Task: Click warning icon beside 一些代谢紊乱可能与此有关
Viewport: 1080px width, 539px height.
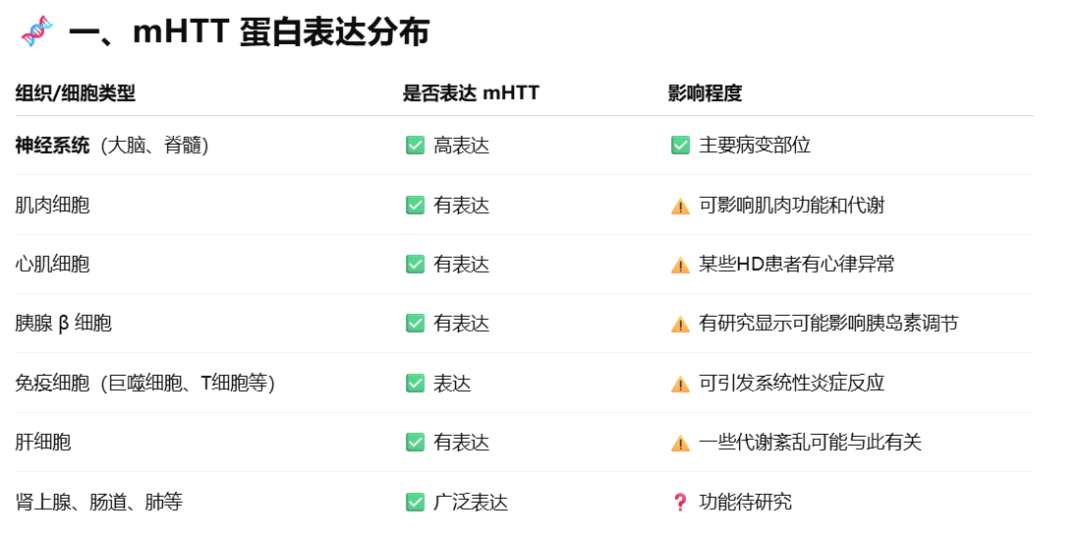Action: [680, 443]
